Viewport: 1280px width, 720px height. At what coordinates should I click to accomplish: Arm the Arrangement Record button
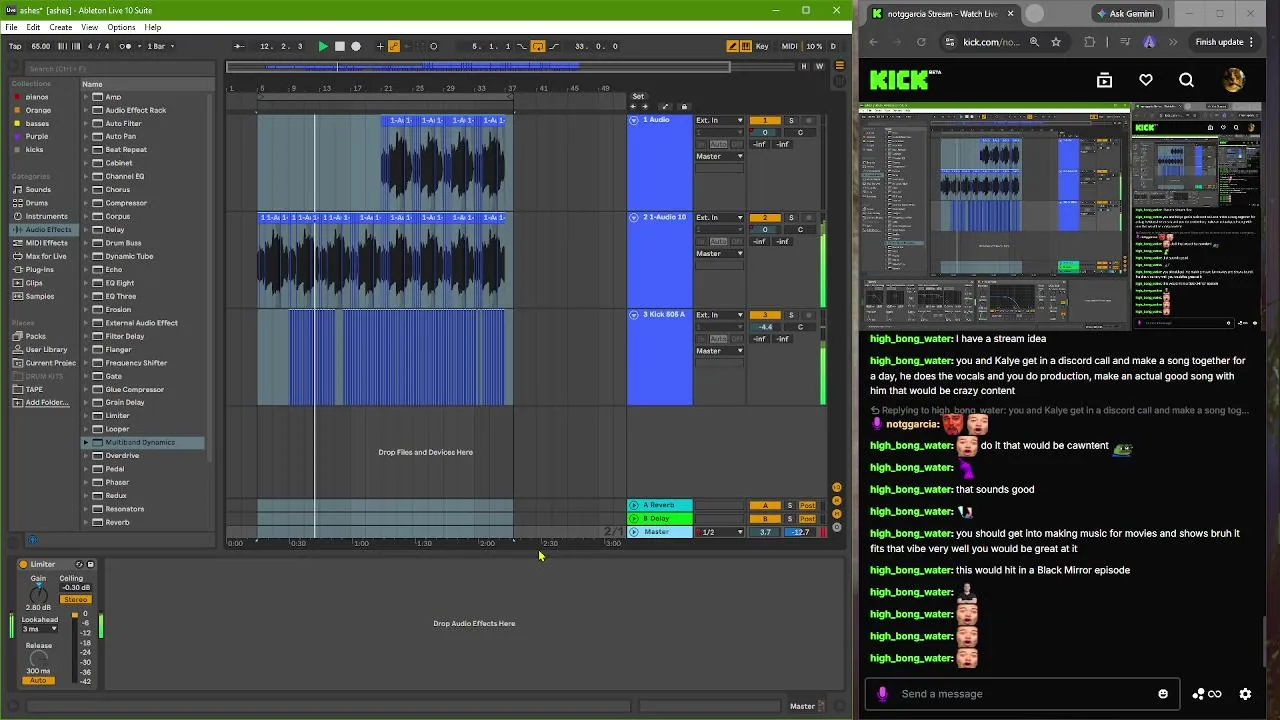[356, 46]
